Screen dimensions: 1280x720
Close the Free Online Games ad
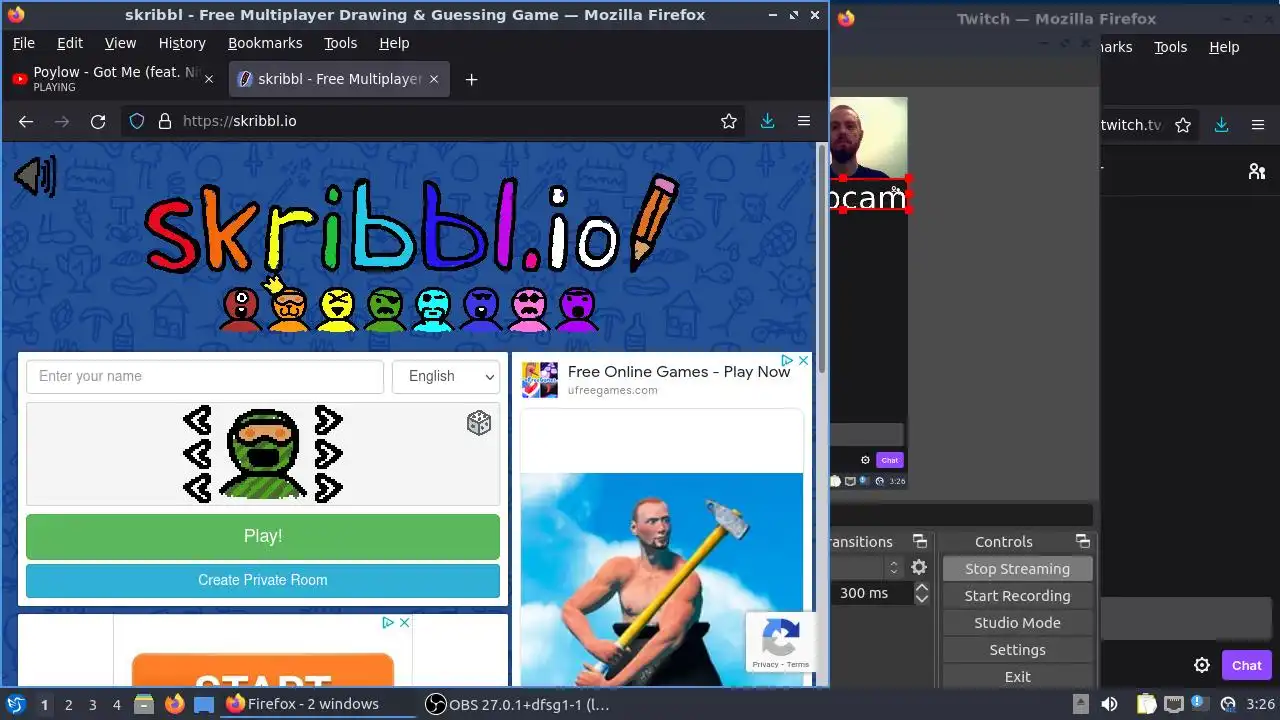tap(802, 360)
